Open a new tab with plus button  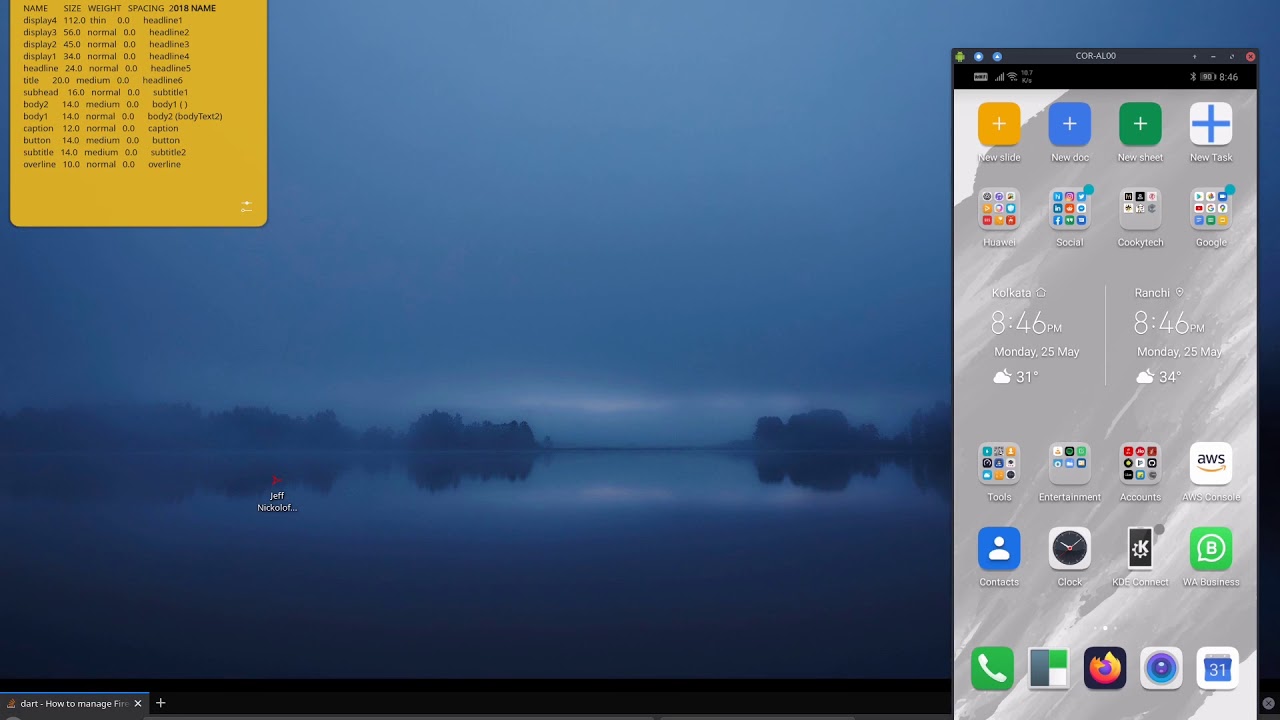pyautogui.click(x=160, y=703)
